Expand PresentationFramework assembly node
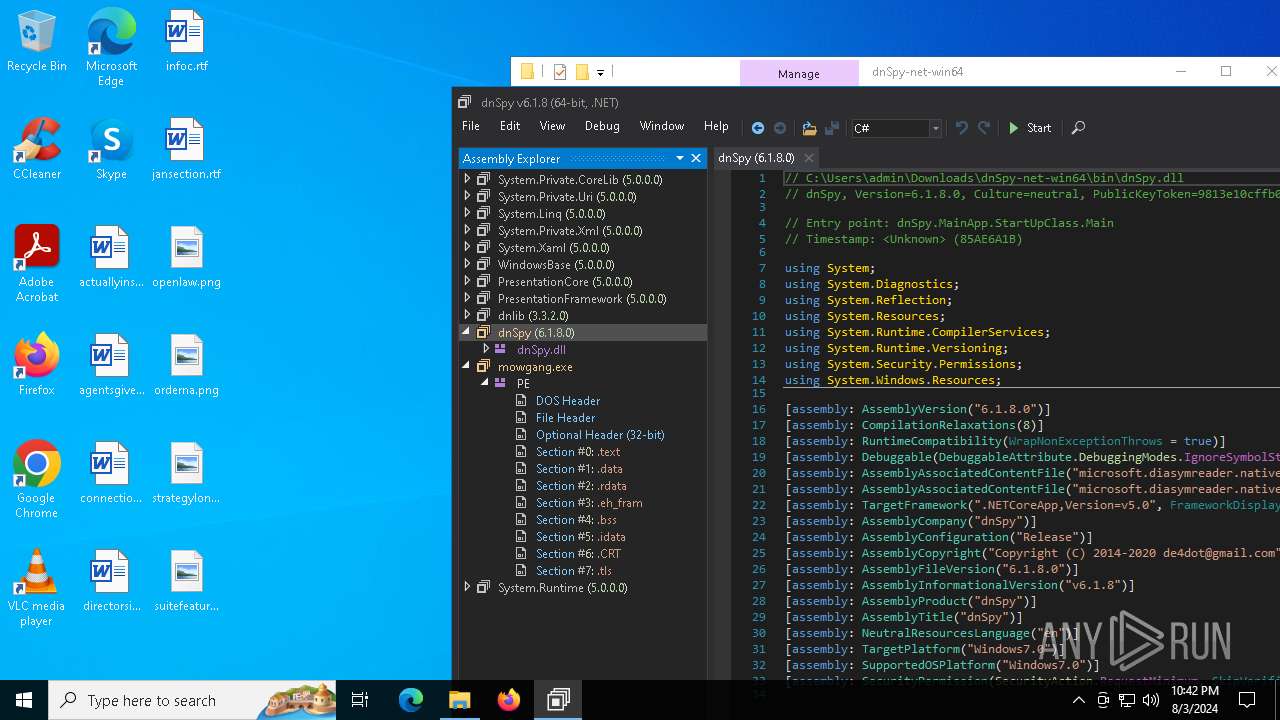The image size is (1280, 720). [467, 299]
